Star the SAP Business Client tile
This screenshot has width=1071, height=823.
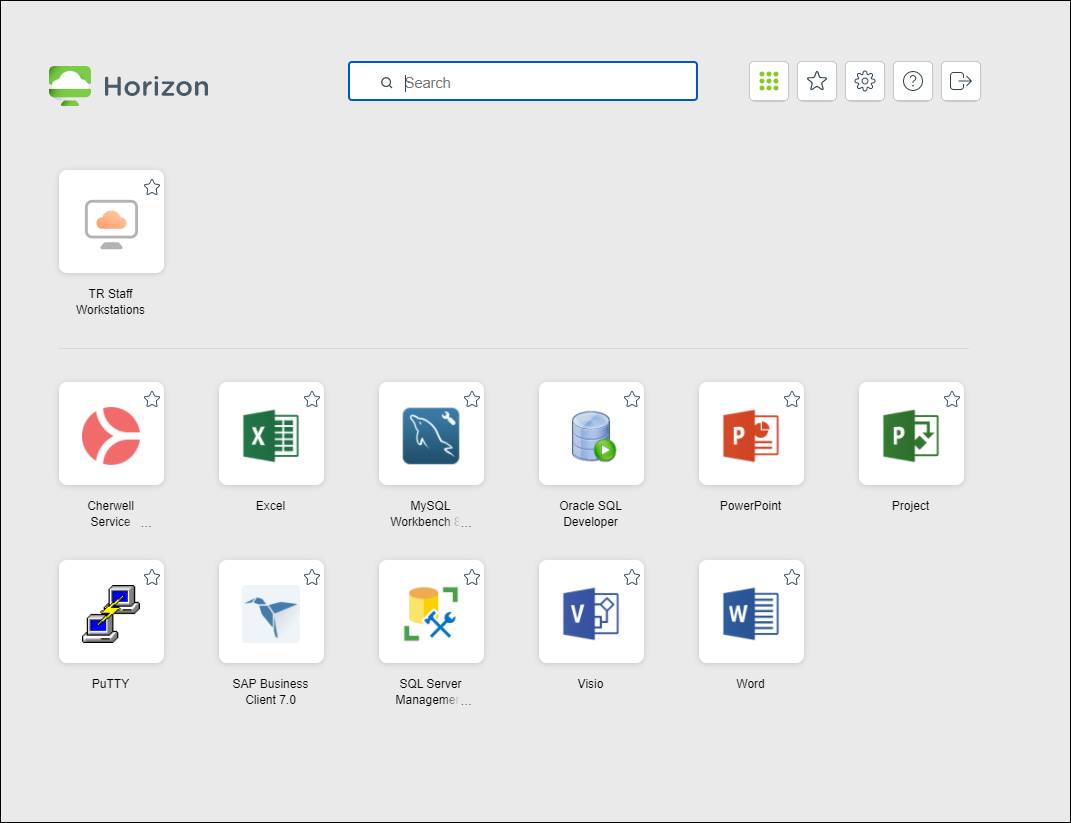coord(311,577)
